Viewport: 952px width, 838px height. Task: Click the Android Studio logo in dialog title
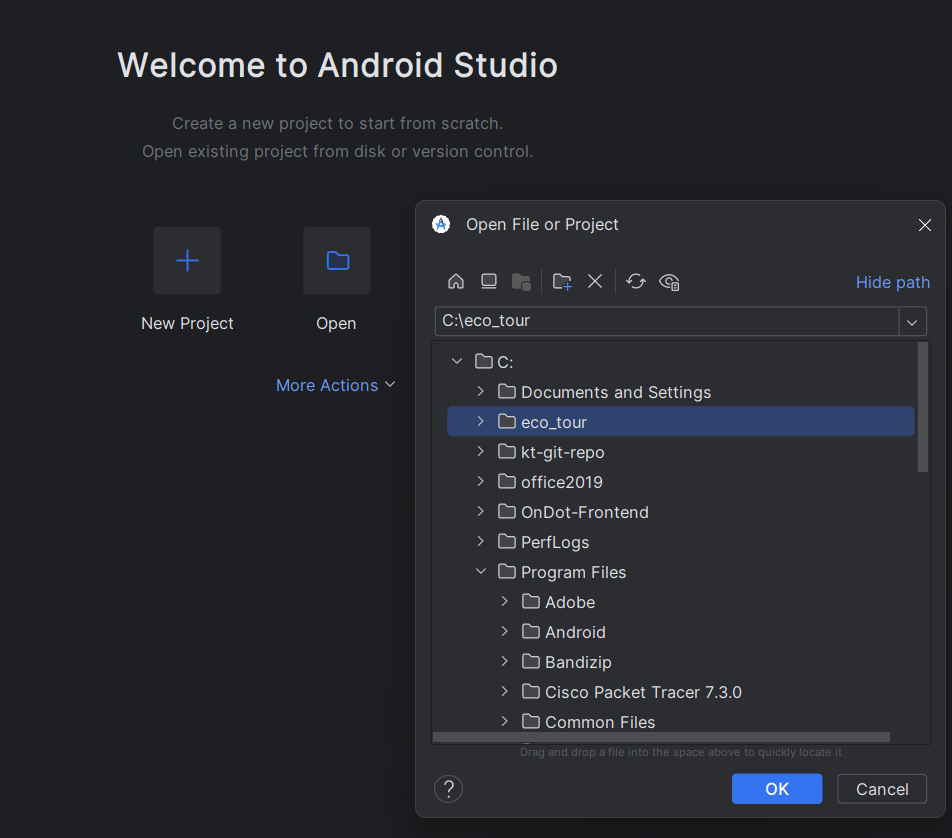click(441, 225)
